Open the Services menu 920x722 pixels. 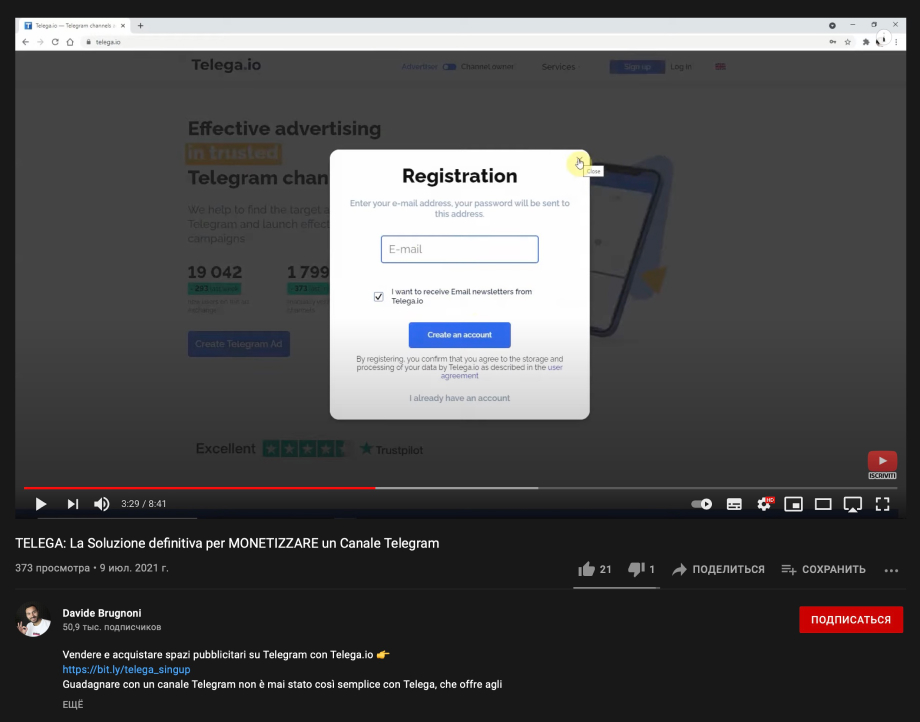pos(558,67)
